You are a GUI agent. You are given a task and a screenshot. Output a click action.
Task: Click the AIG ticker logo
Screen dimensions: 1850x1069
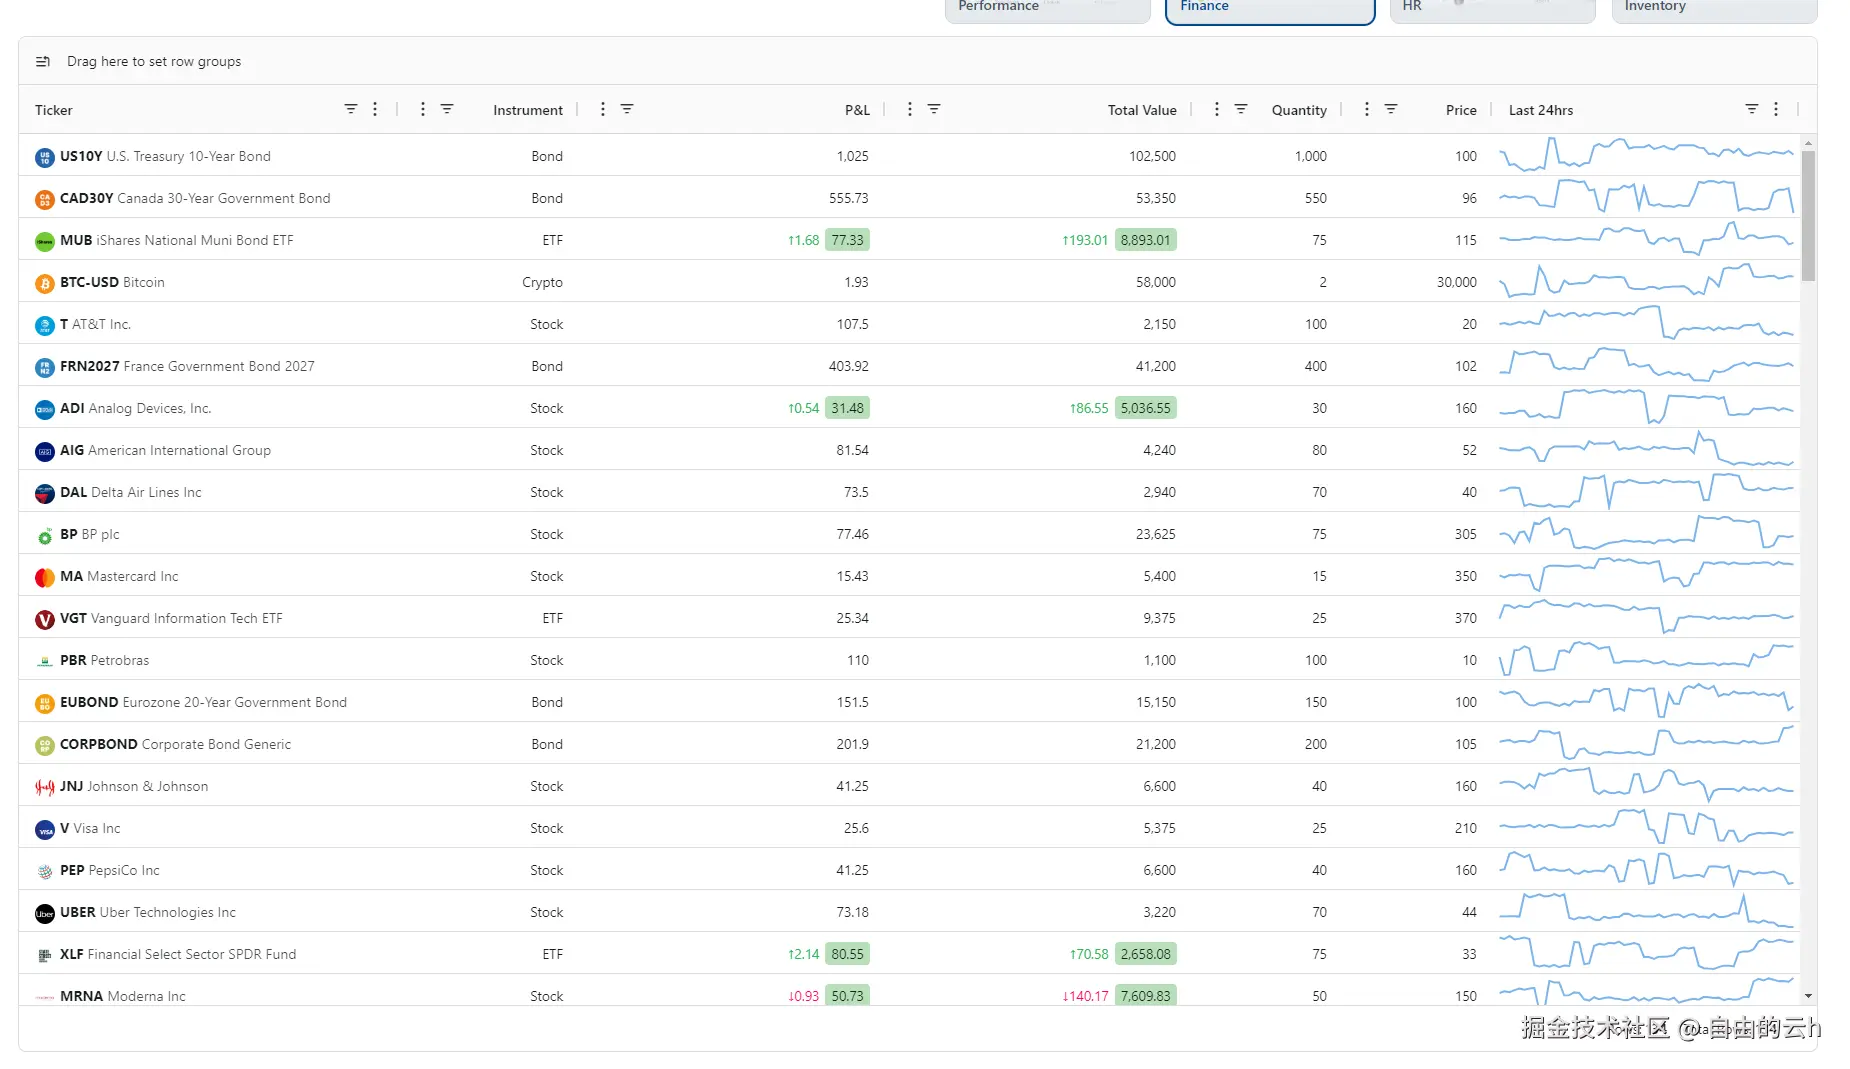click(x=45, y=451)
